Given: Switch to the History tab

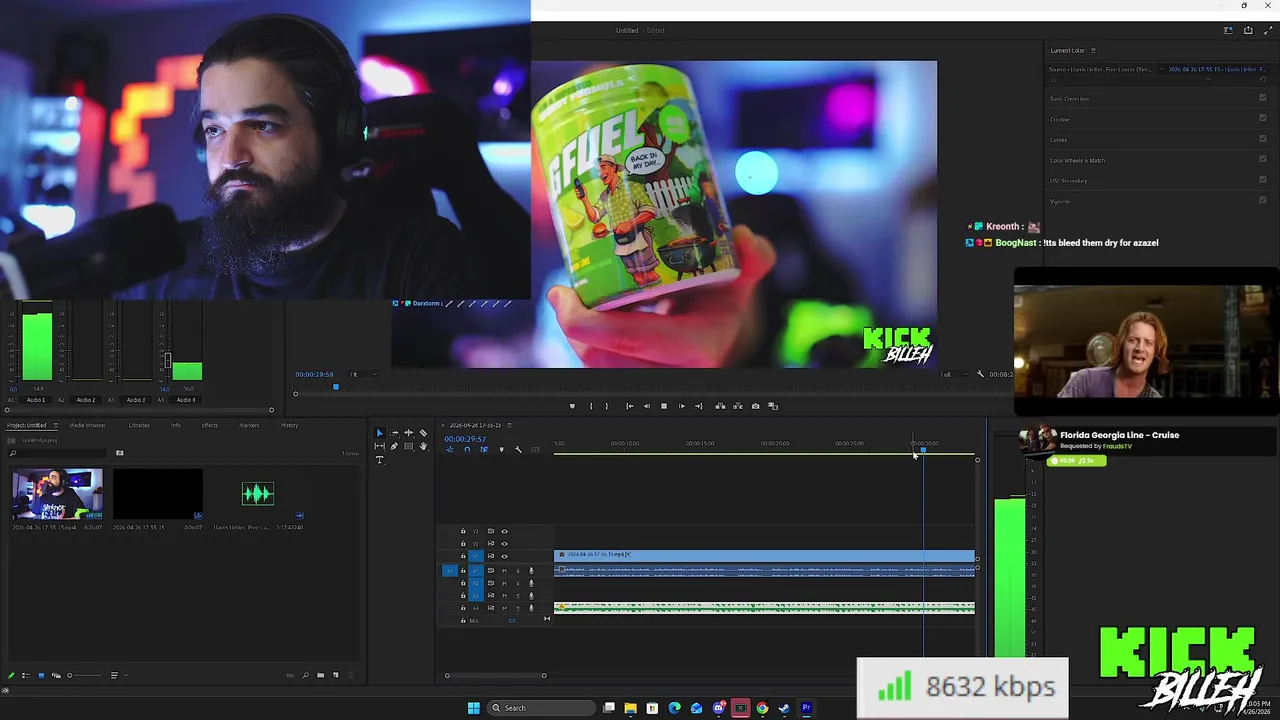Looking at the screenshot, I should click(289, 425).
